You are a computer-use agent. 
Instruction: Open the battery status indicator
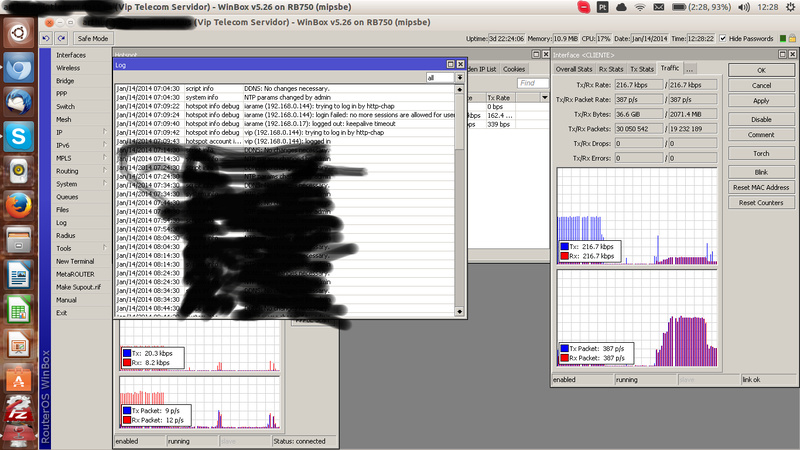coord(701,7)
